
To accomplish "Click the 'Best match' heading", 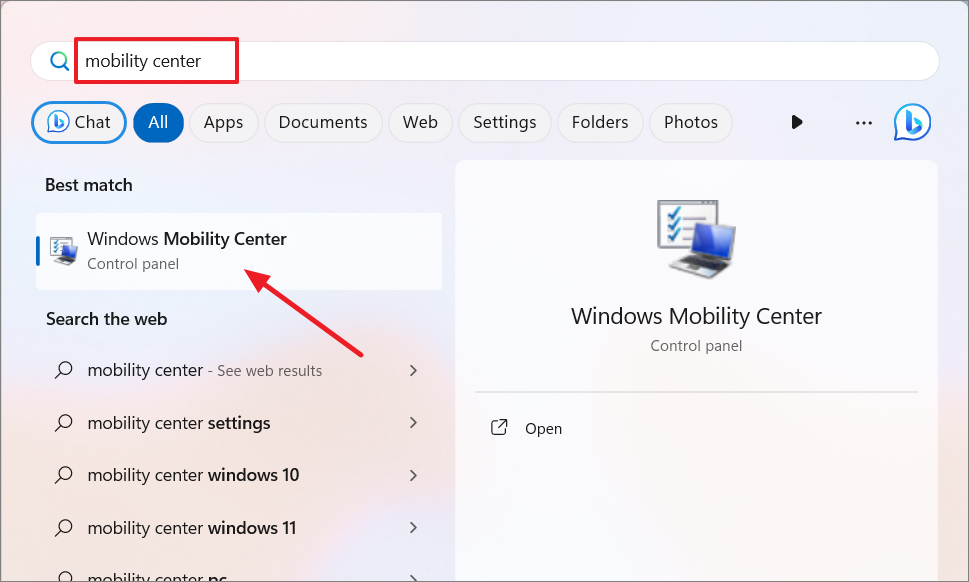I will pos(89,185).
